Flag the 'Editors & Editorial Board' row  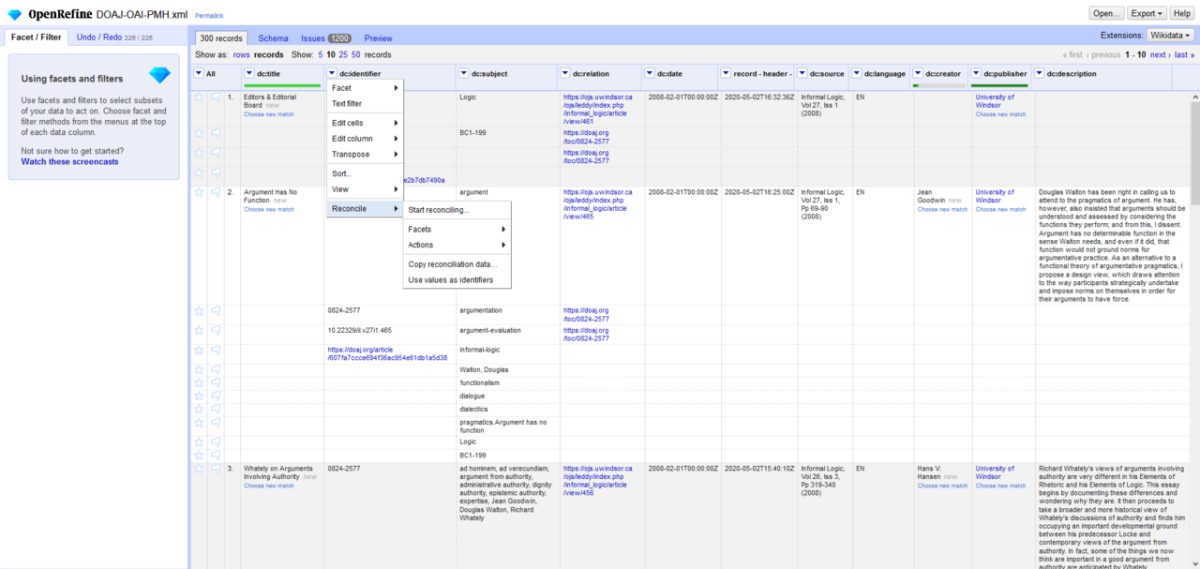click(215, 97)
